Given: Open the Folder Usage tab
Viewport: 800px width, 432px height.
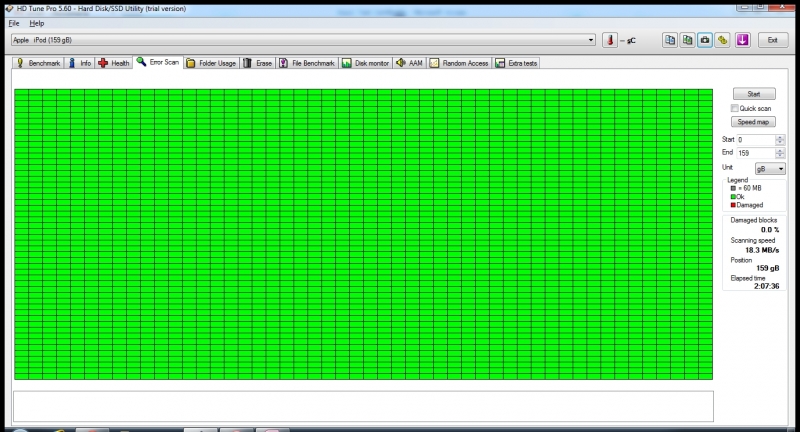Looking at the screenshot, I should click(x=211, y=63).
